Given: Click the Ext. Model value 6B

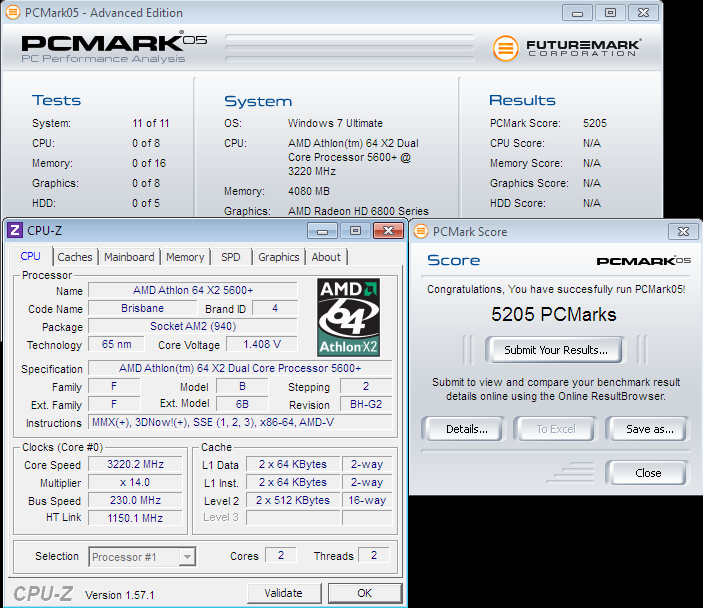Looking at the screenshot, I should 242,404.
